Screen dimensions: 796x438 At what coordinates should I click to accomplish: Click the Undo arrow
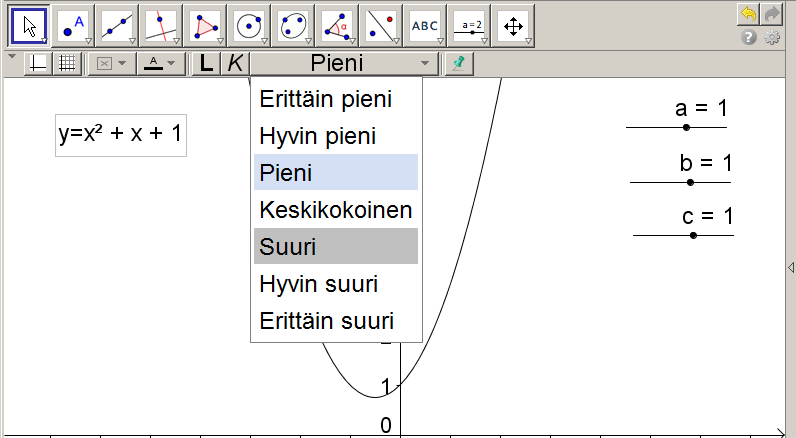point(748,14)
